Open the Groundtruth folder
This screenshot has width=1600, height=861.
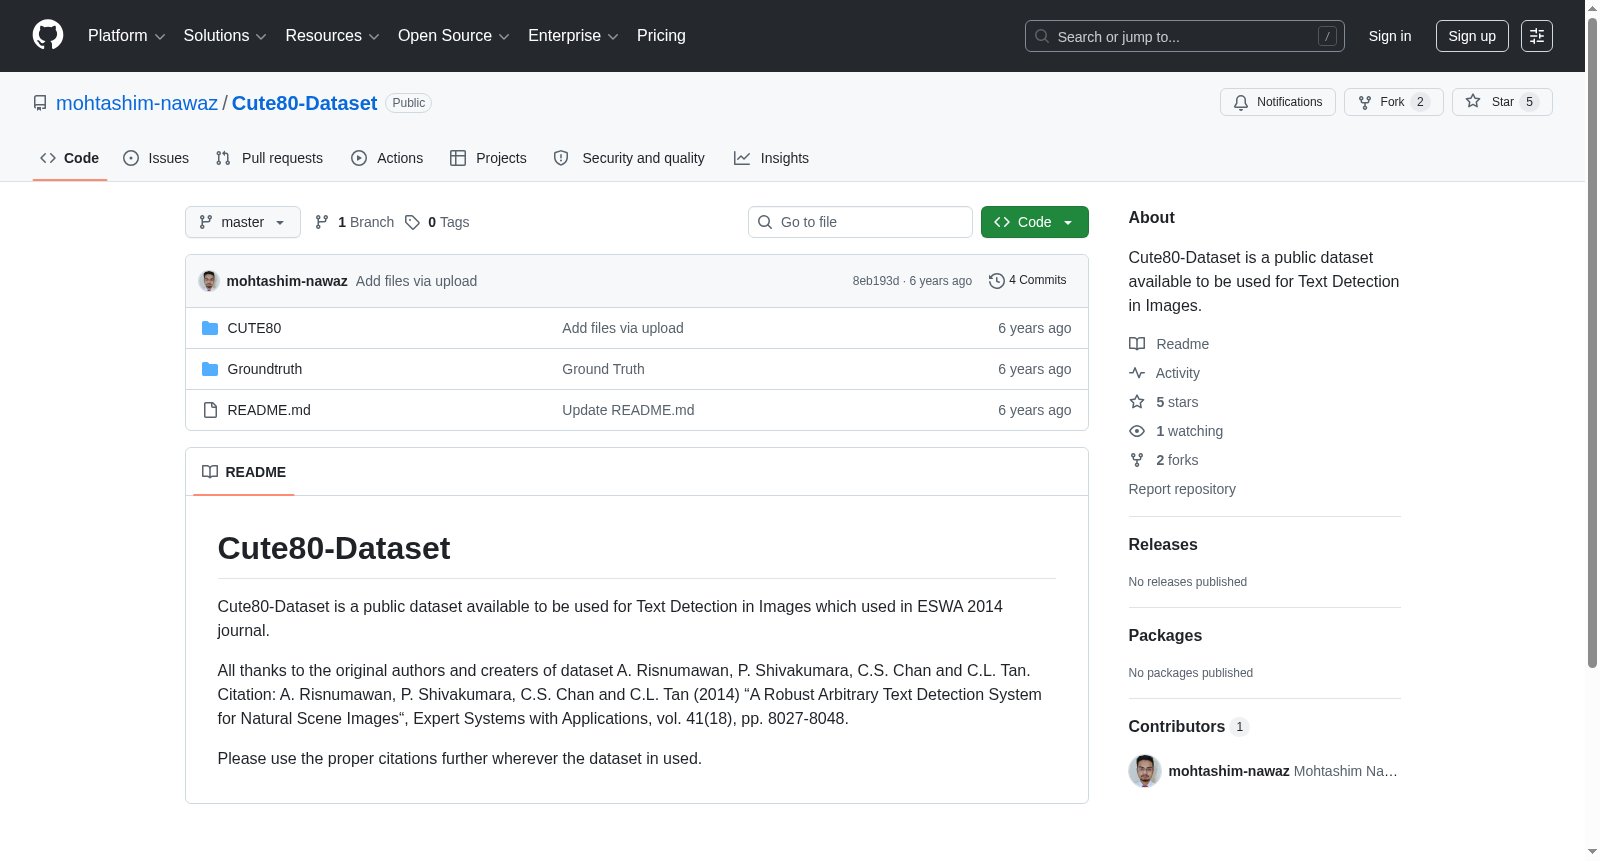coord(265,369)
